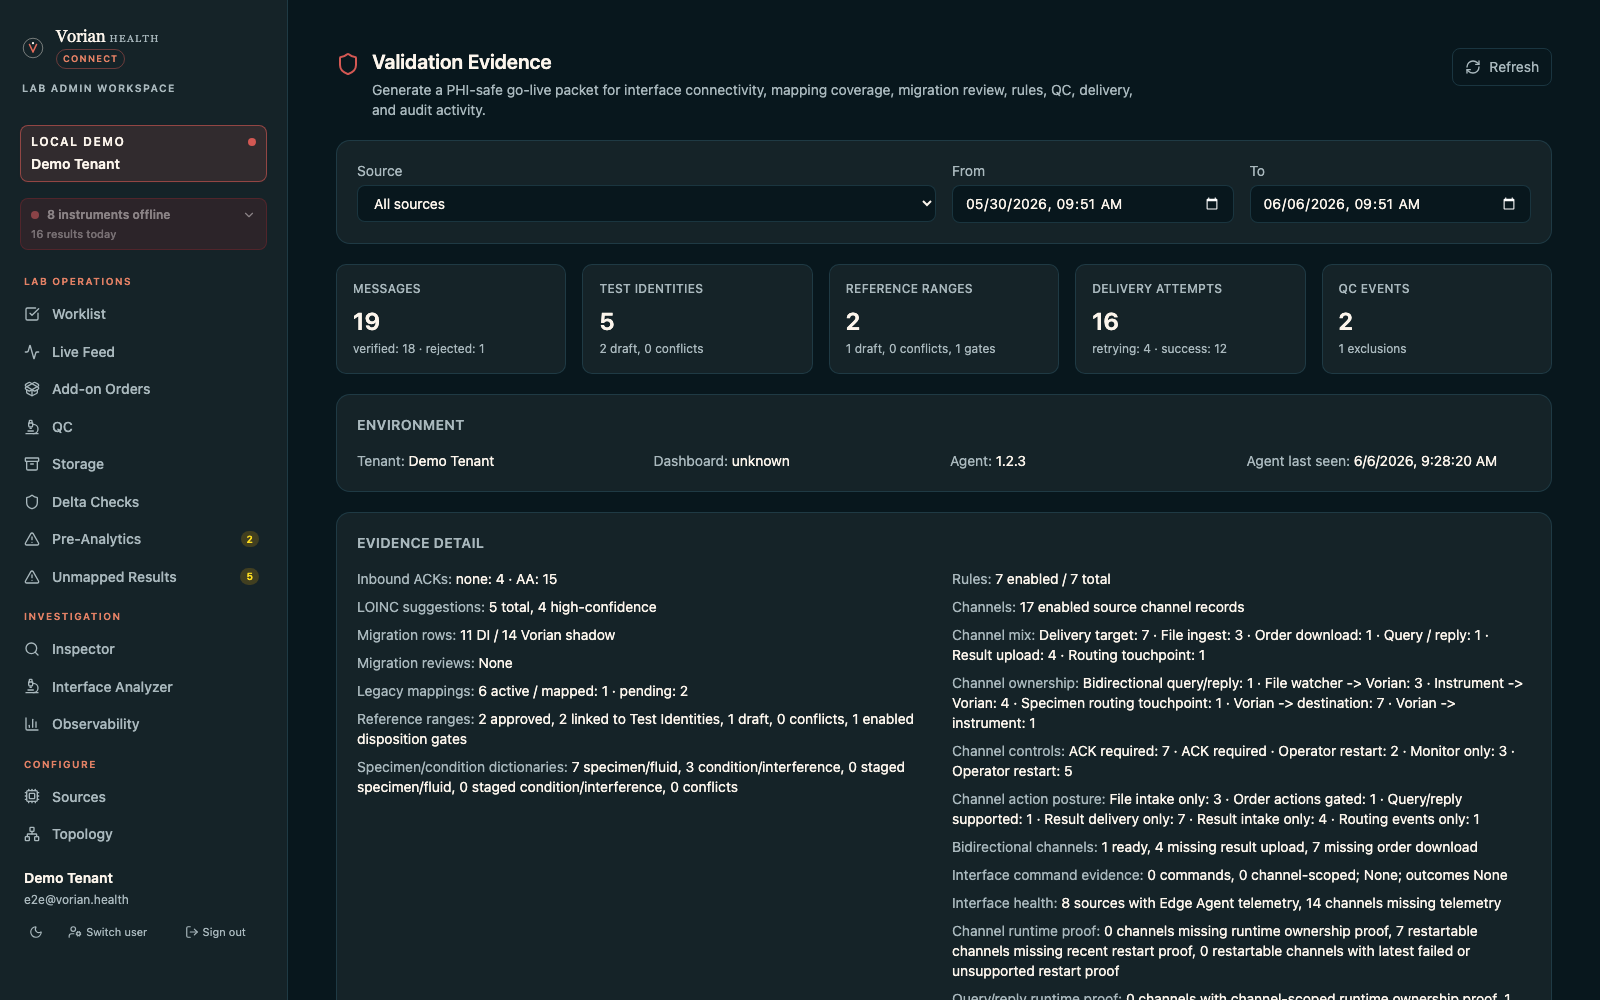Click 'Migration reviews: None' line
Image resolution: width=1600 pixels, height=1000 pixels.
tap(435, 663)
